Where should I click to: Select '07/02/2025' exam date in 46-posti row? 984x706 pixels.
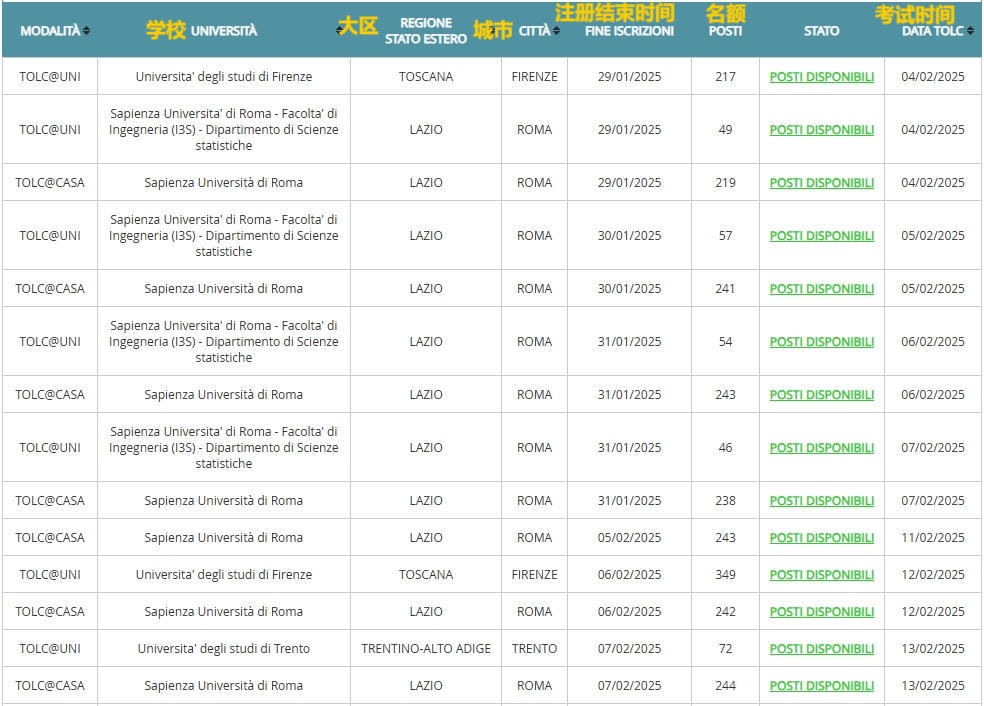(933, 448)
